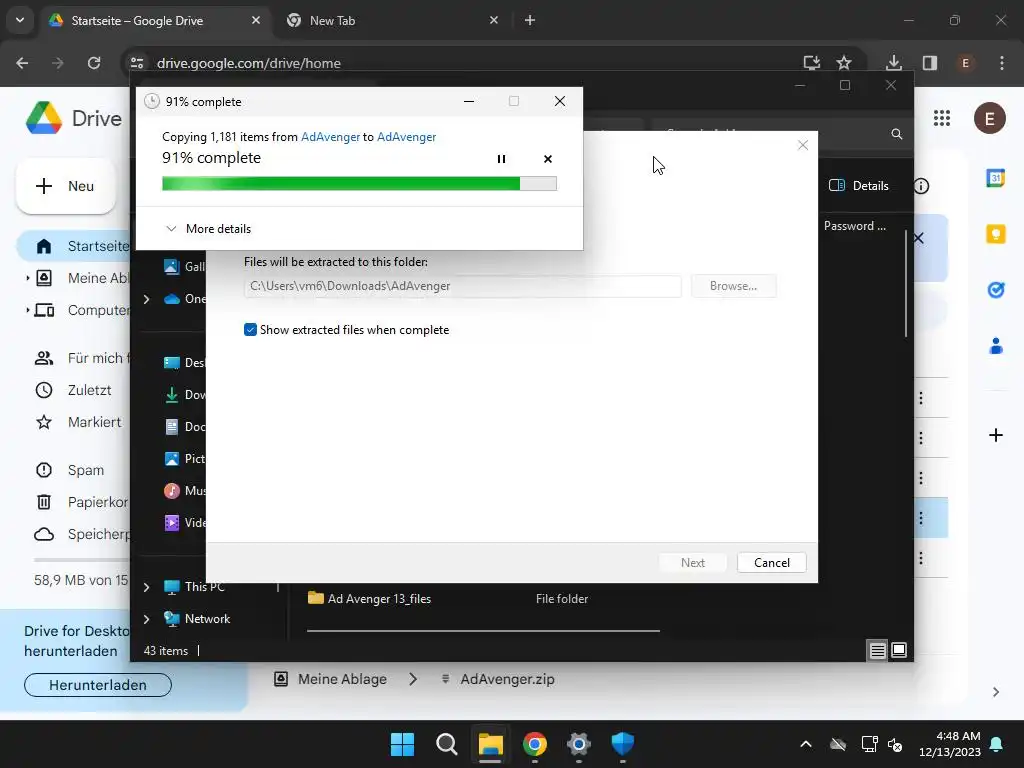Click Details pane toggle in Explorer
1024x768 pixels.
coord(859,185)
